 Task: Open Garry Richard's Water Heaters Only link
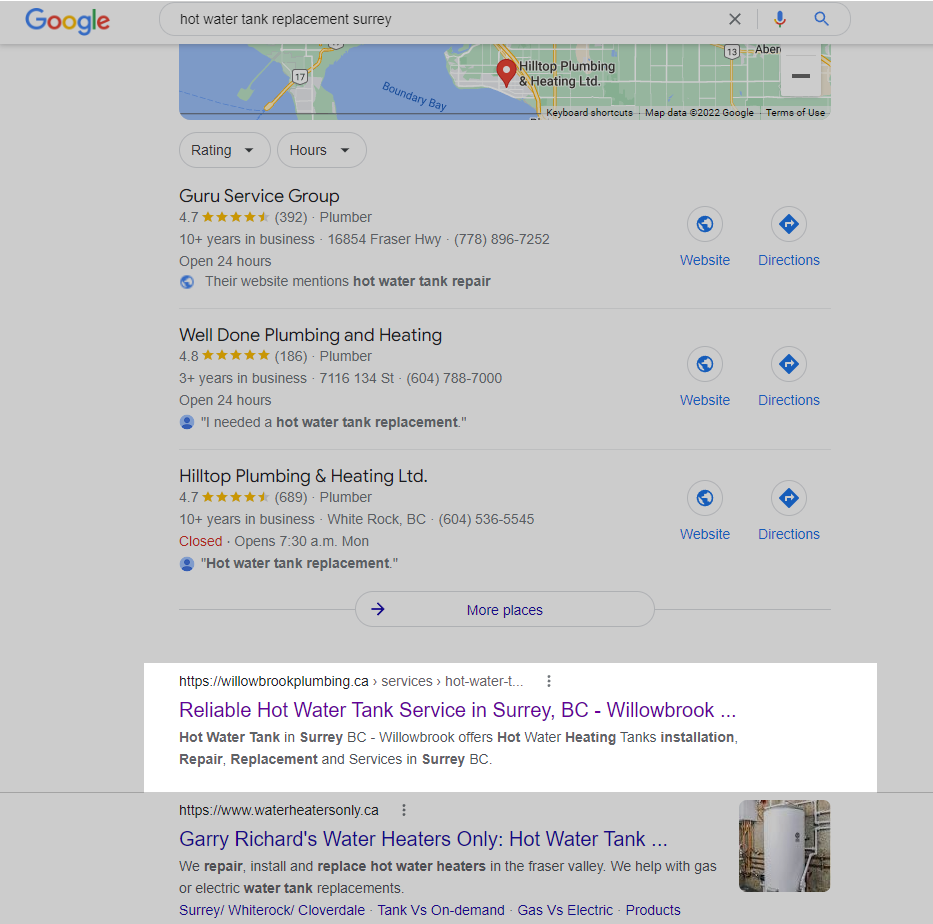coord(423,839)
